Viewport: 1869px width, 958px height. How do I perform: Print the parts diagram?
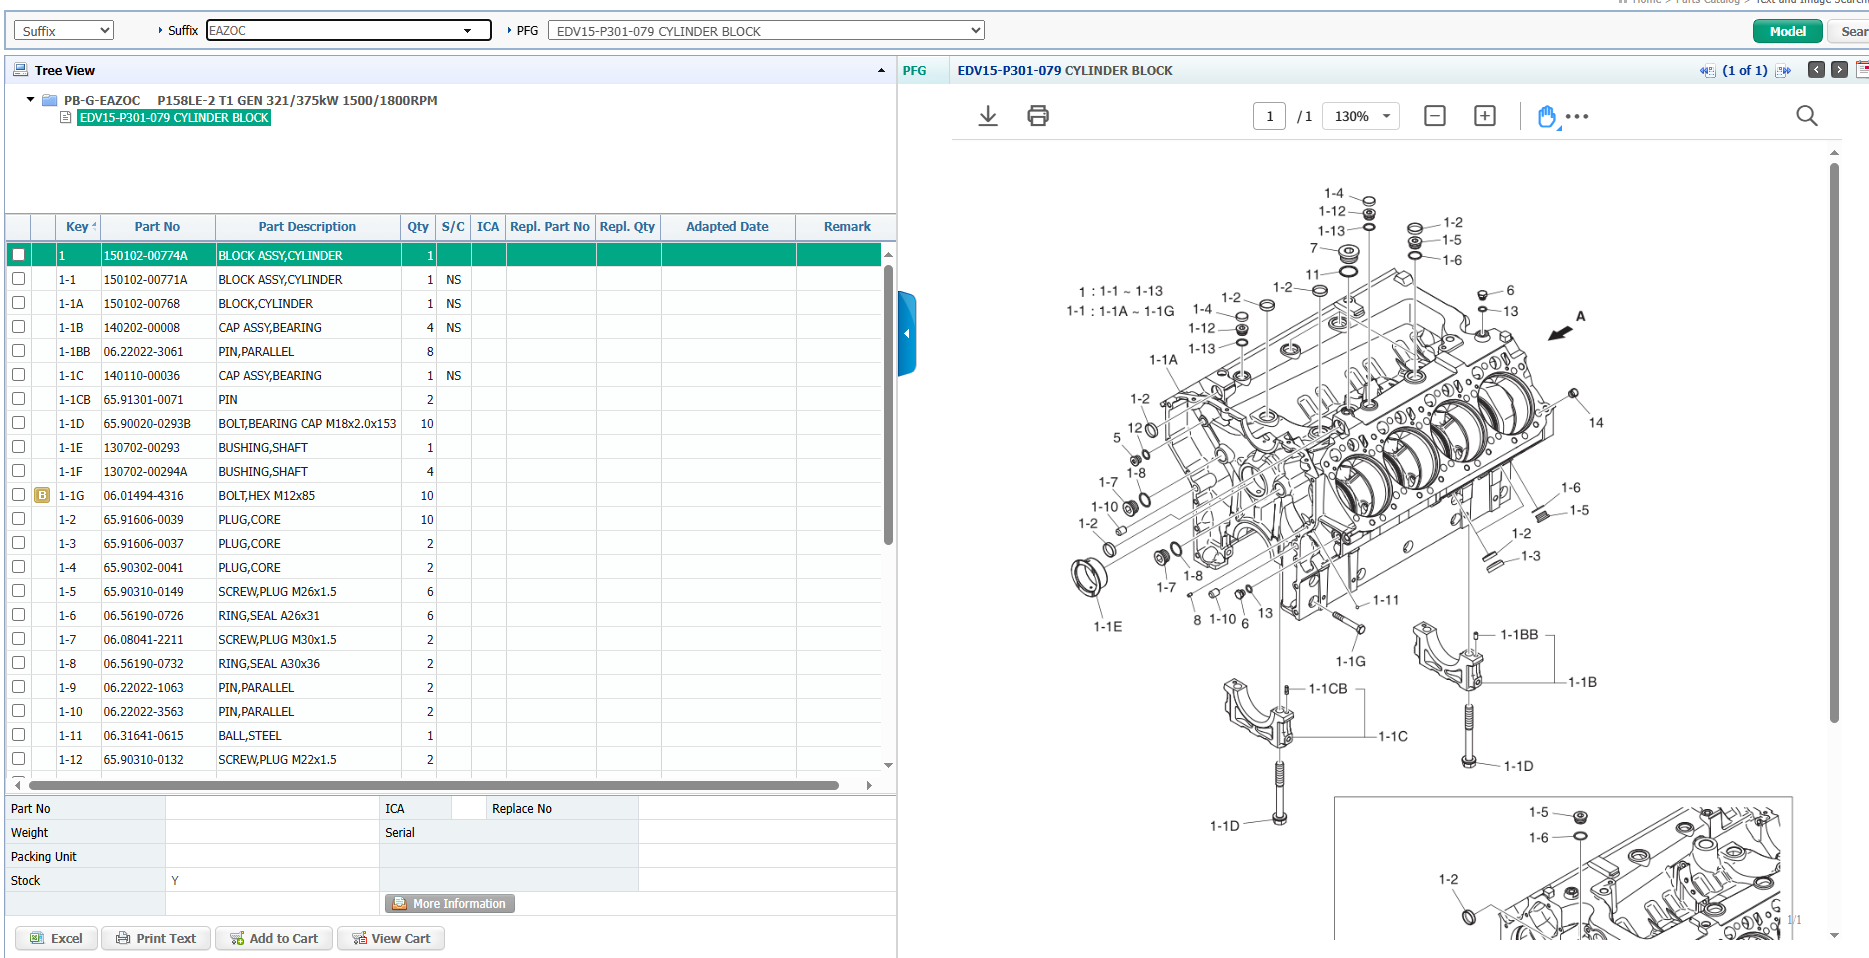(x=1038, y=116)
